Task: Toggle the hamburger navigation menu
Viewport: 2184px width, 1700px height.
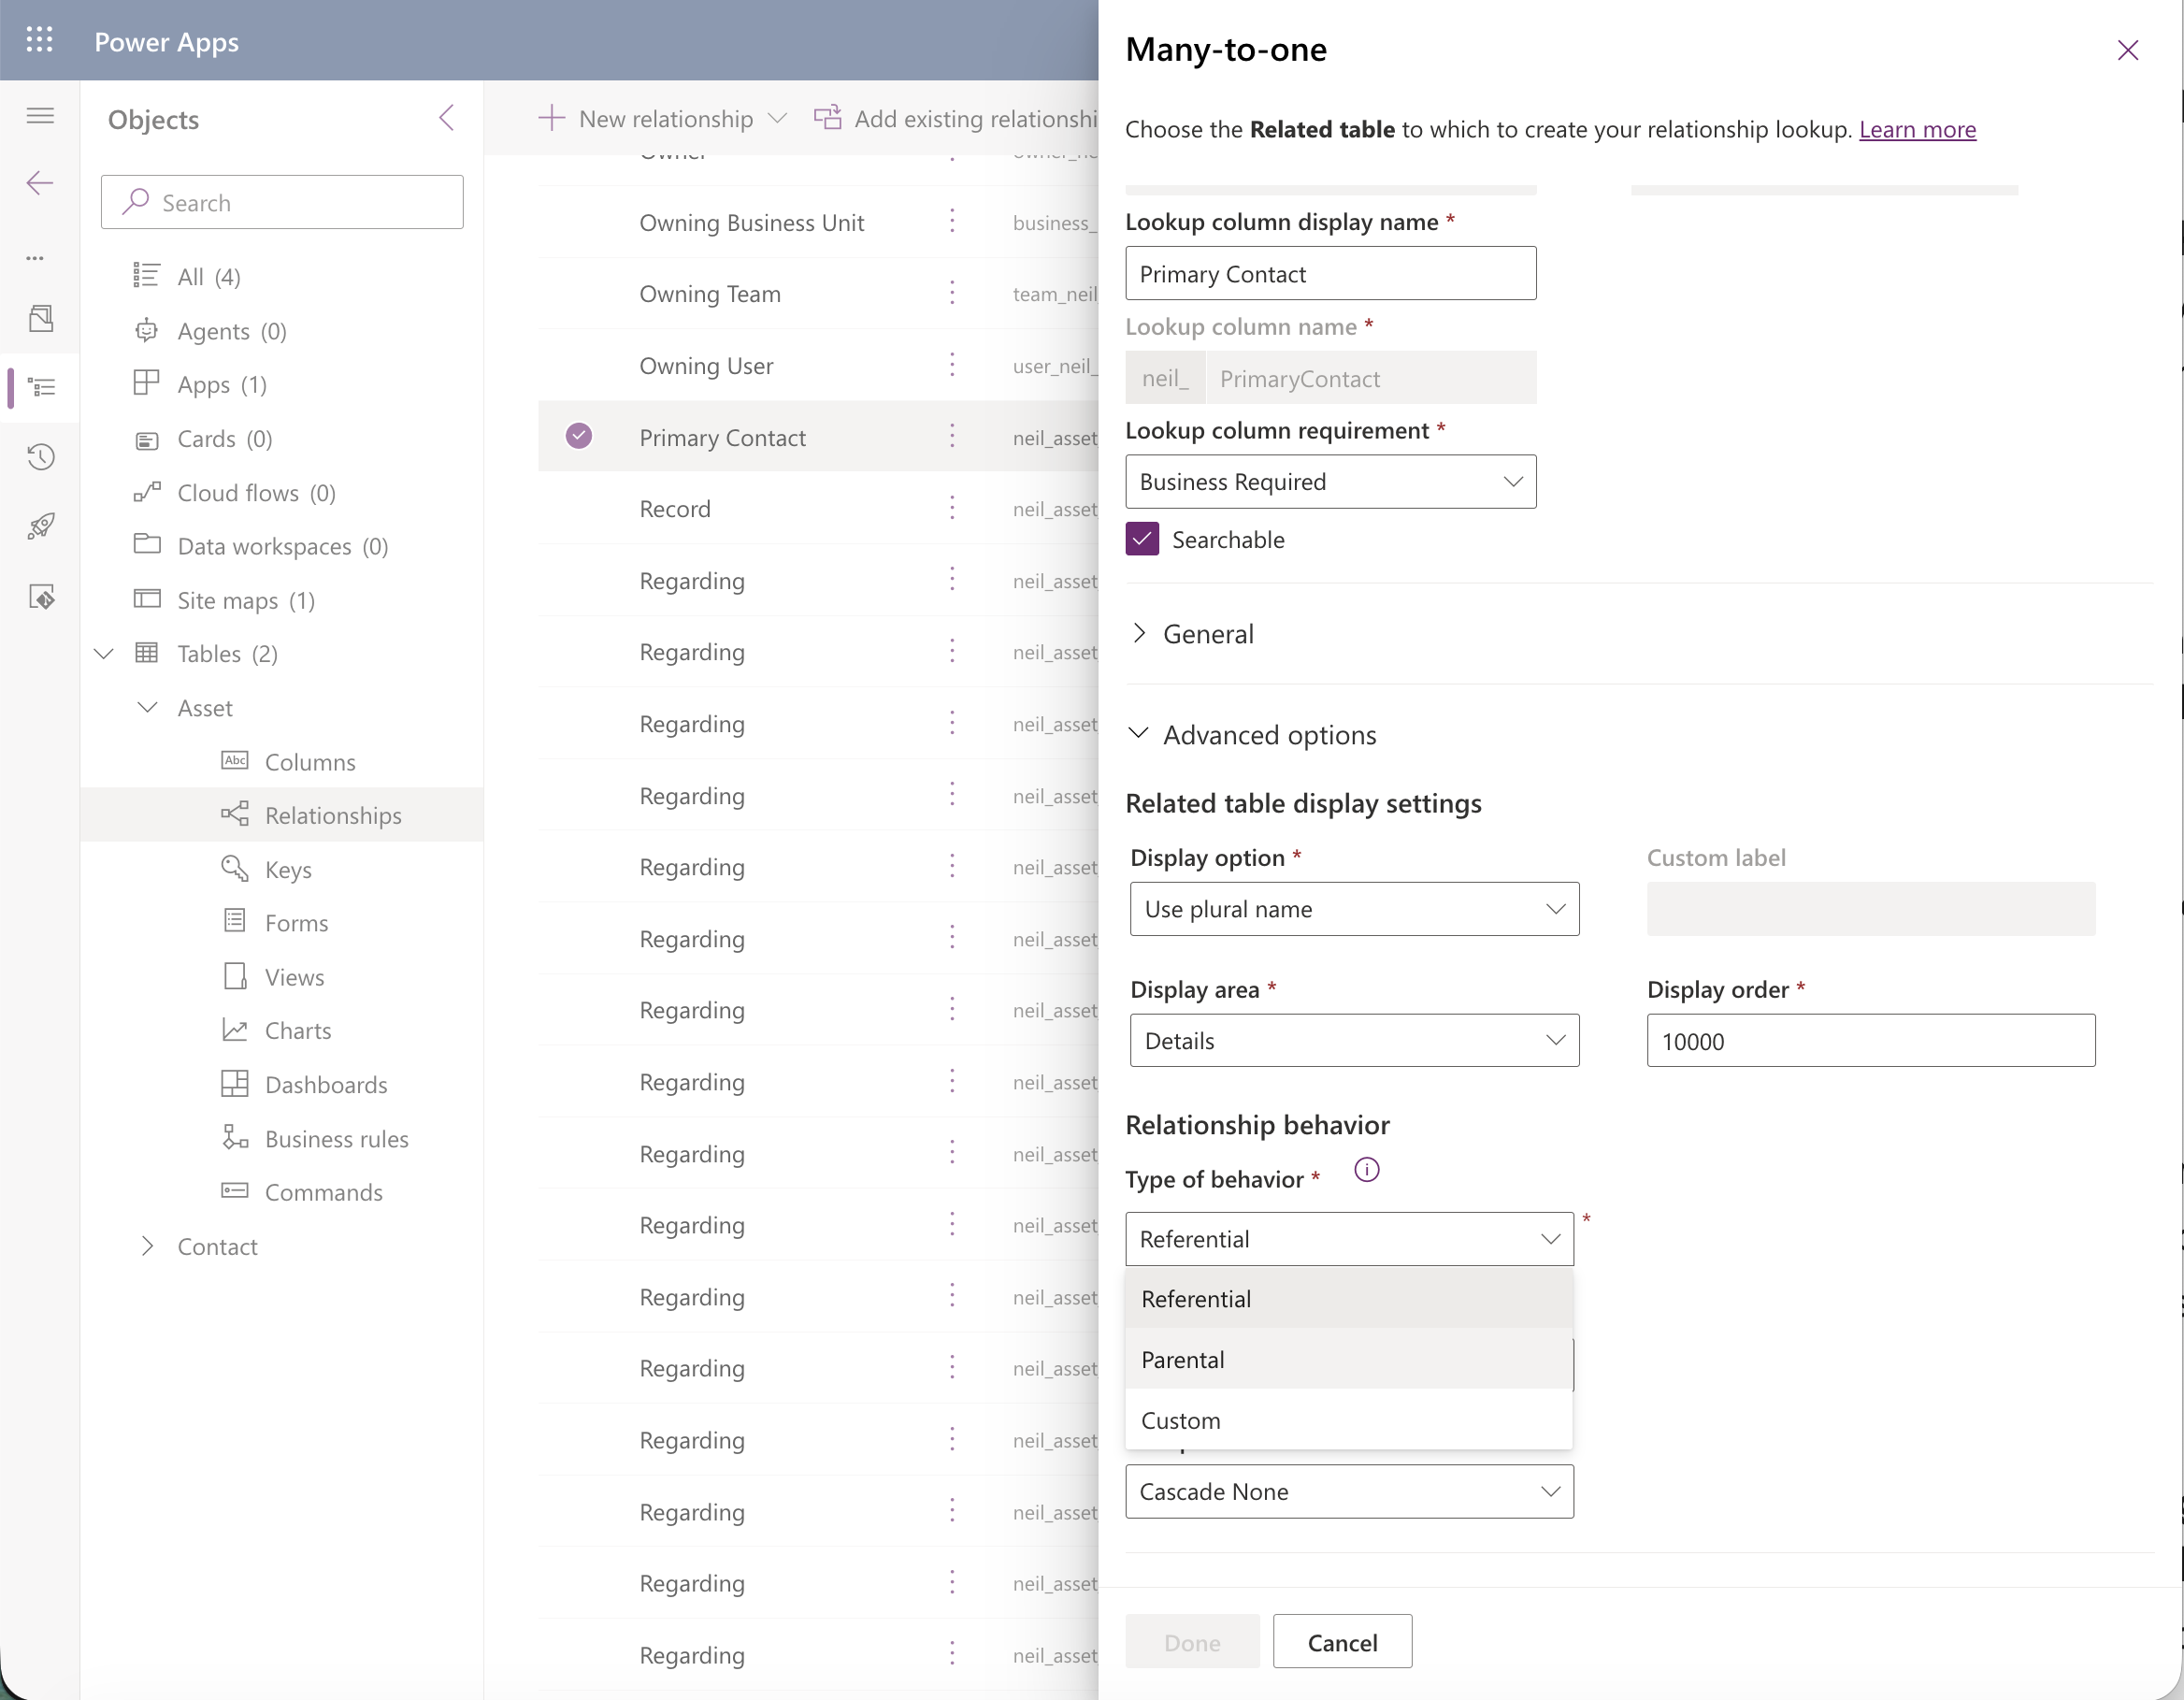Action: (40, 116)
